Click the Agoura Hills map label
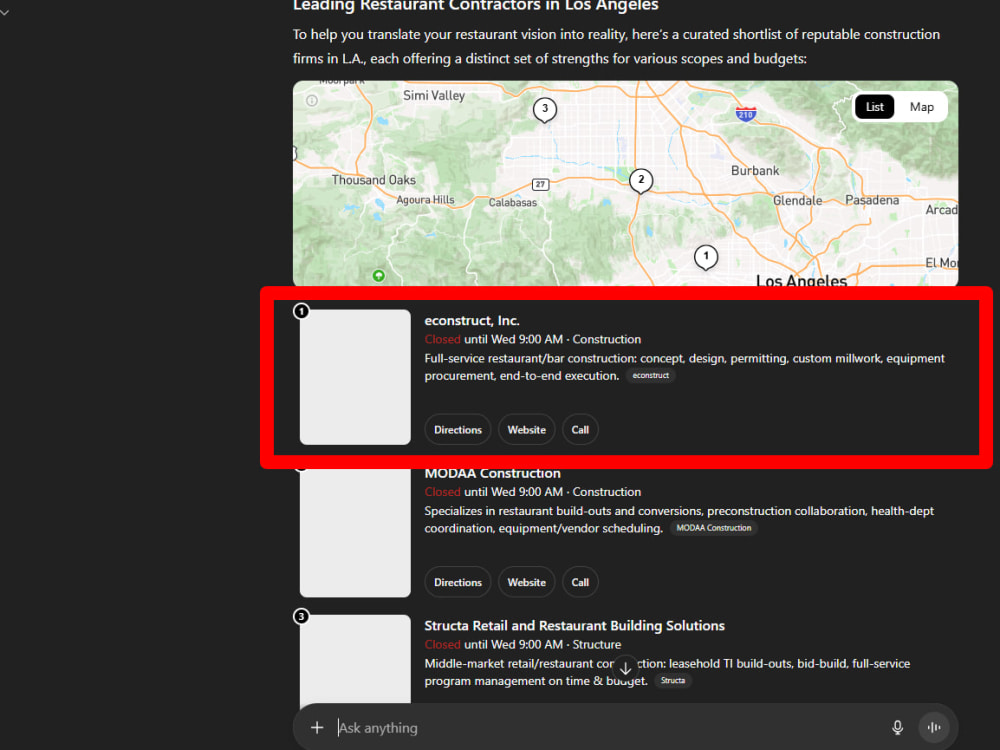Screen dimensions: 1000x750 point(425,200)
